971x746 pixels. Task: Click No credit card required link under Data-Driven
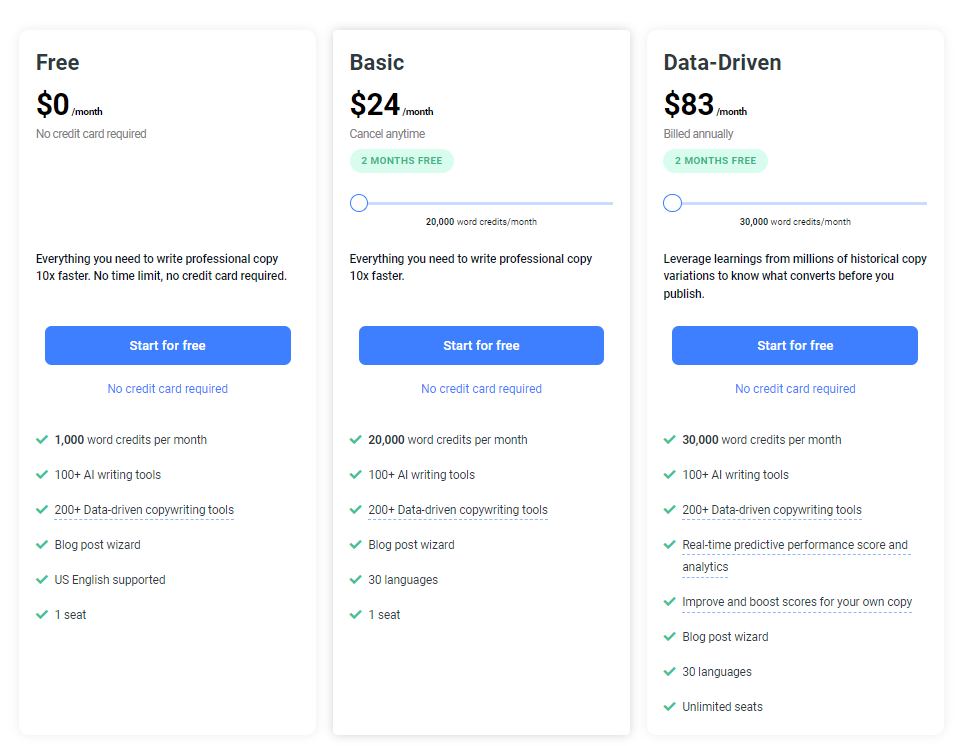(x=795, y=389)
